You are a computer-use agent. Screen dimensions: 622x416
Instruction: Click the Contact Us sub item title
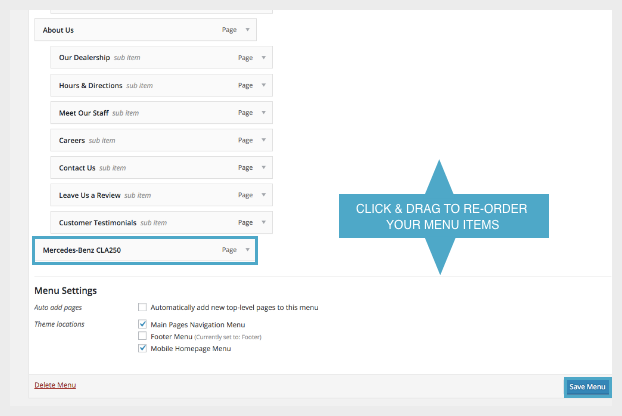coord(79,168)
